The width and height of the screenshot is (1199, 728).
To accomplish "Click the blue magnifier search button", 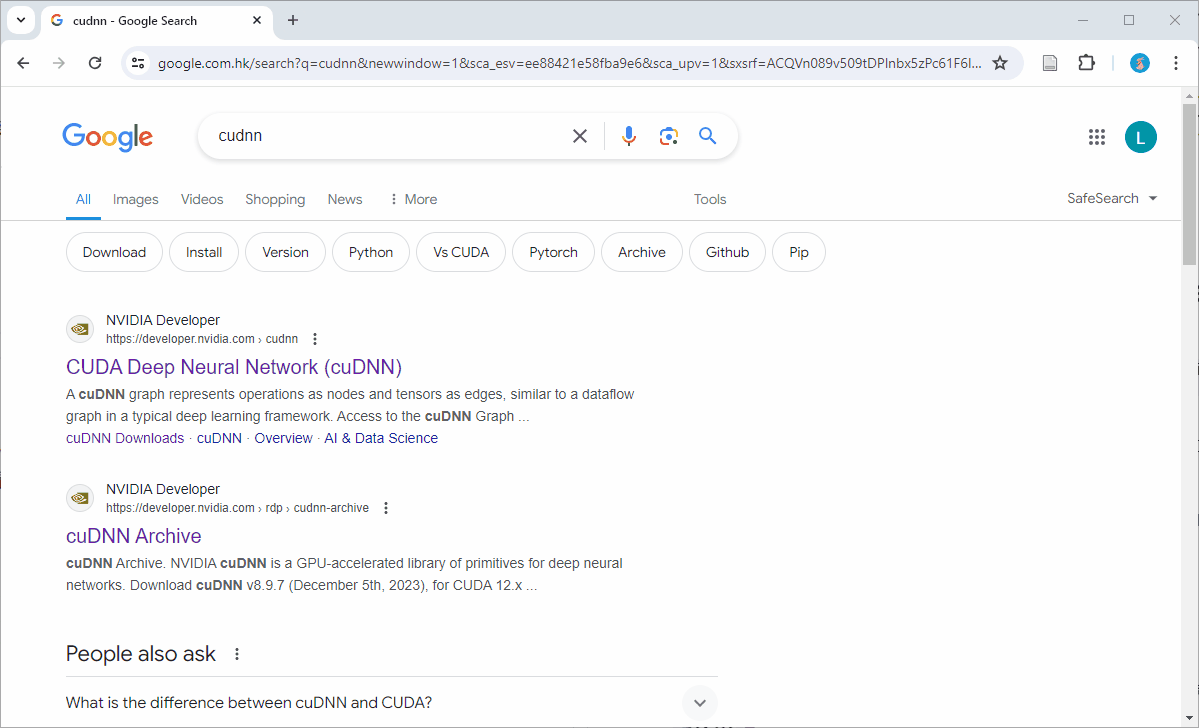I will (x=708, y=136).
